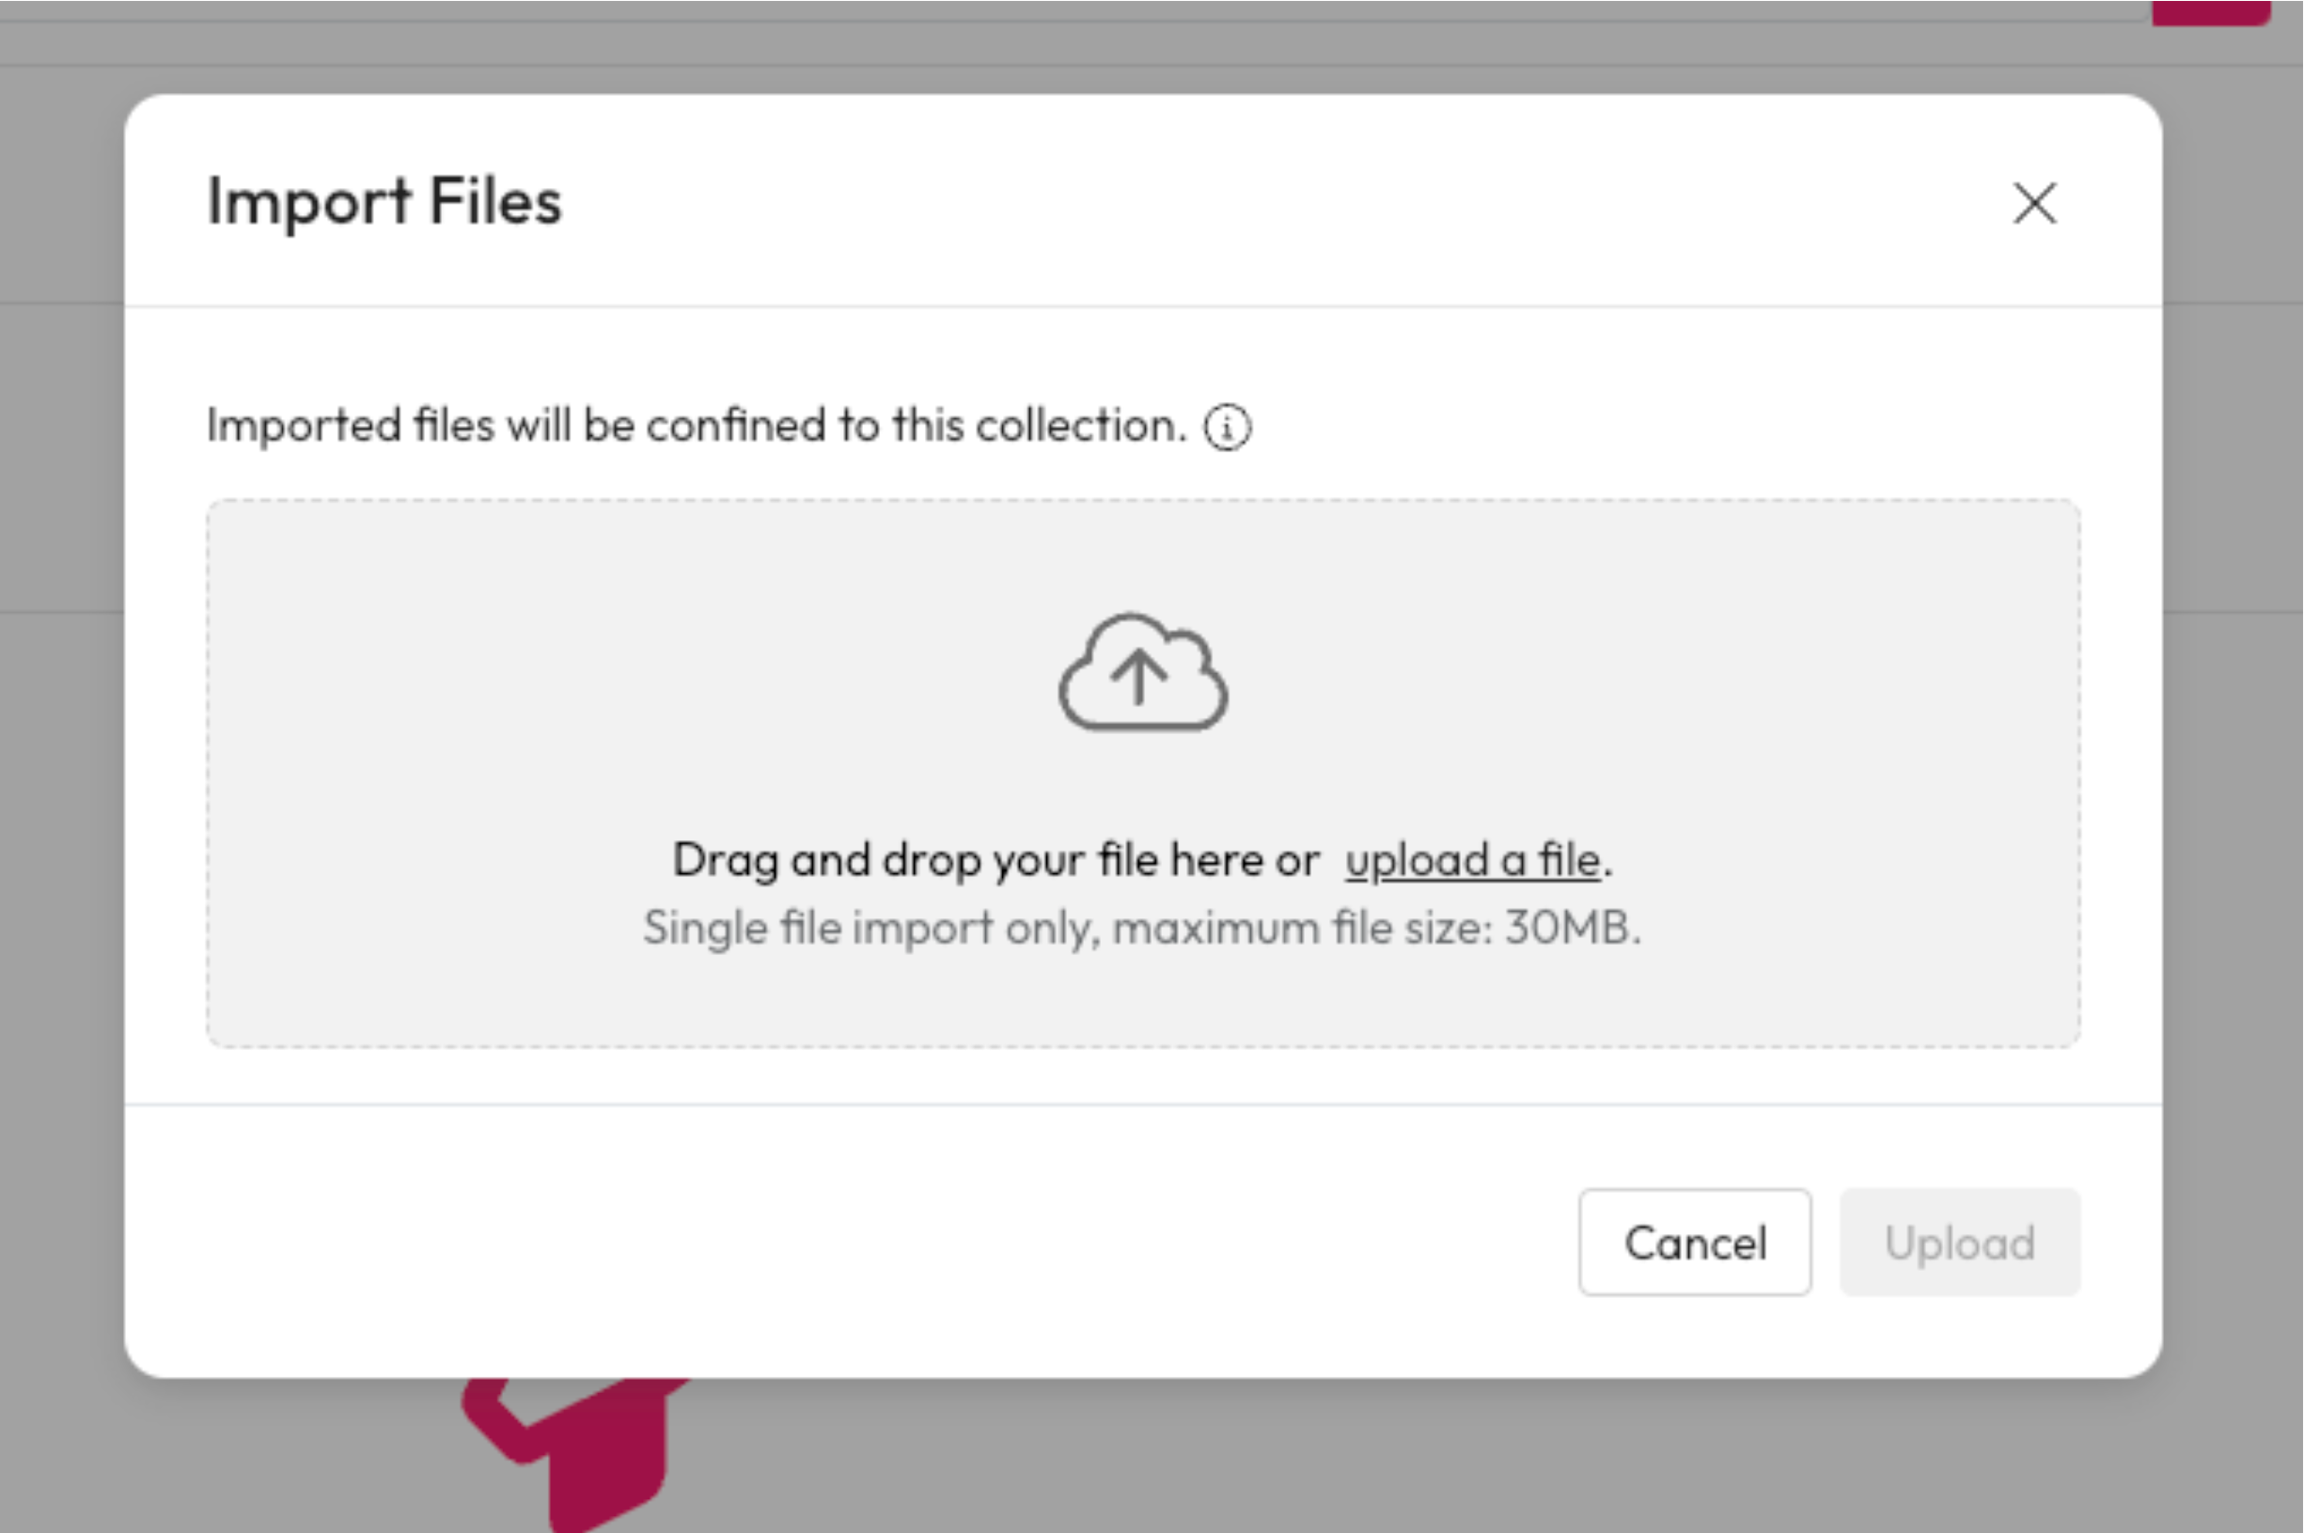Click the arrow inside the cloud icon
This screenshot has height=1533, width=2304.
tap(1138, 676)
